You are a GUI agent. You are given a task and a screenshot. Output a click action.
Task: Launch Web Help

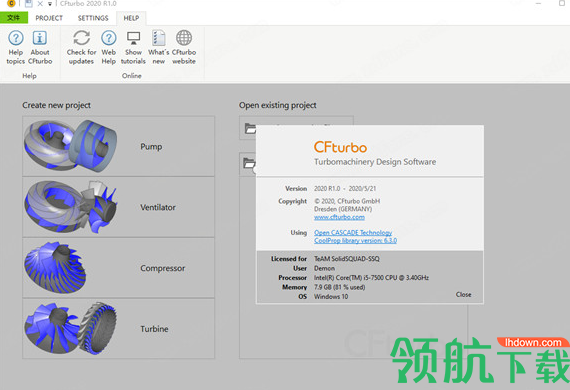(109, 47)
